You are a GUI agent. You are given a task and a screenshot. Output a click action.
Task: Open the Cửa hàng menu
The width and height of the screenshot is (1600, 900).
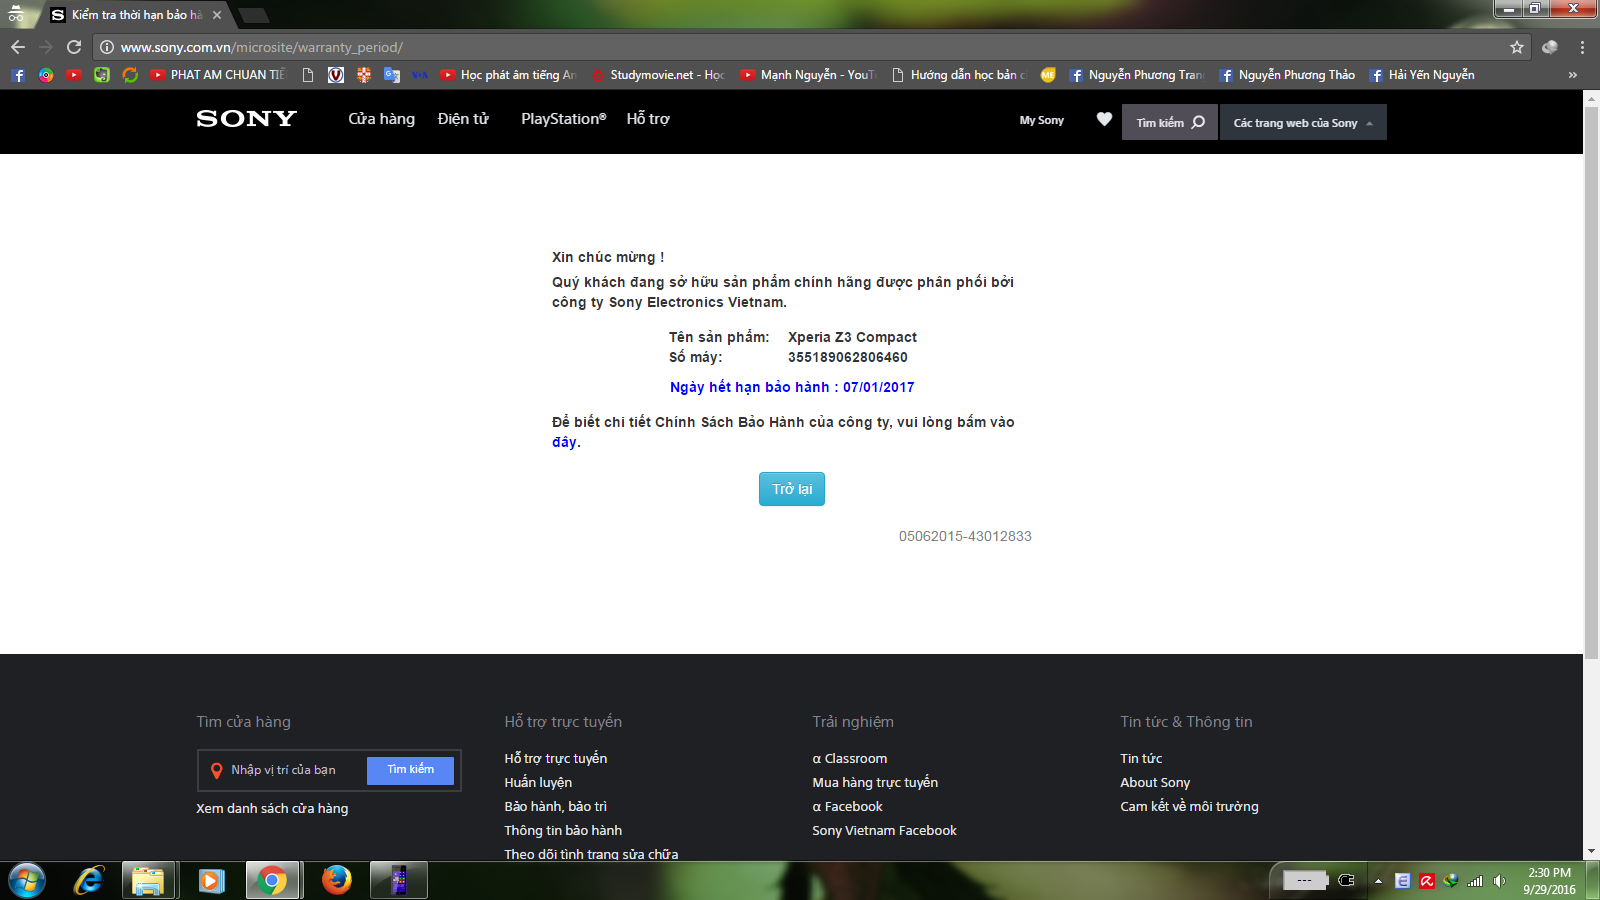[x=381, y=119]
